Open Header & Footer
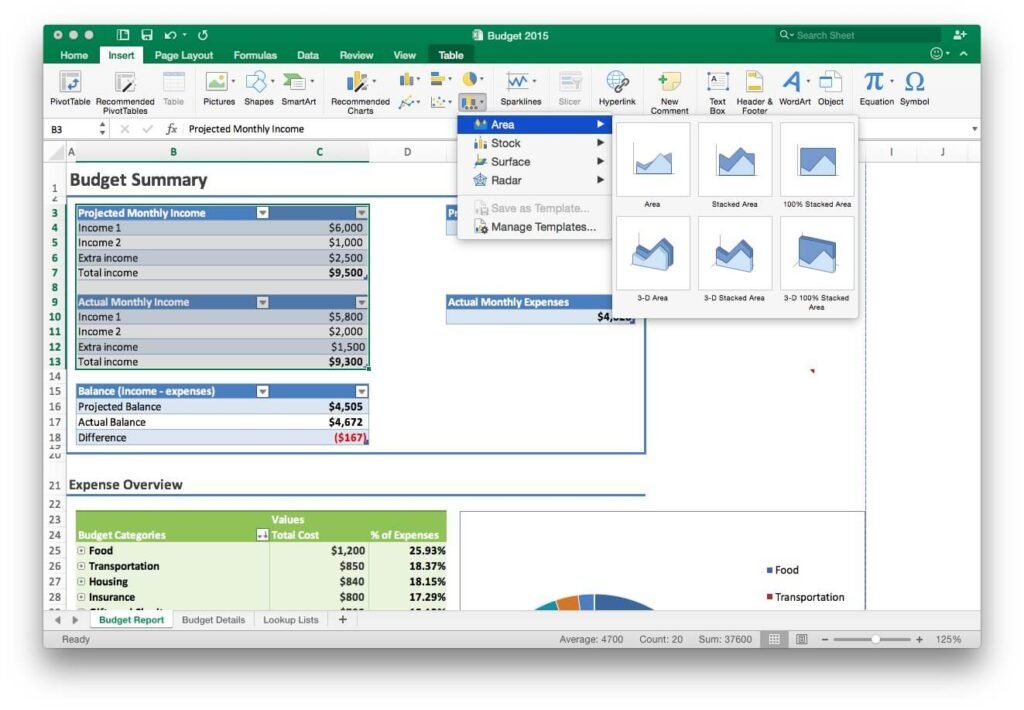Screen dimensions: 1024x710 [754, 92]
